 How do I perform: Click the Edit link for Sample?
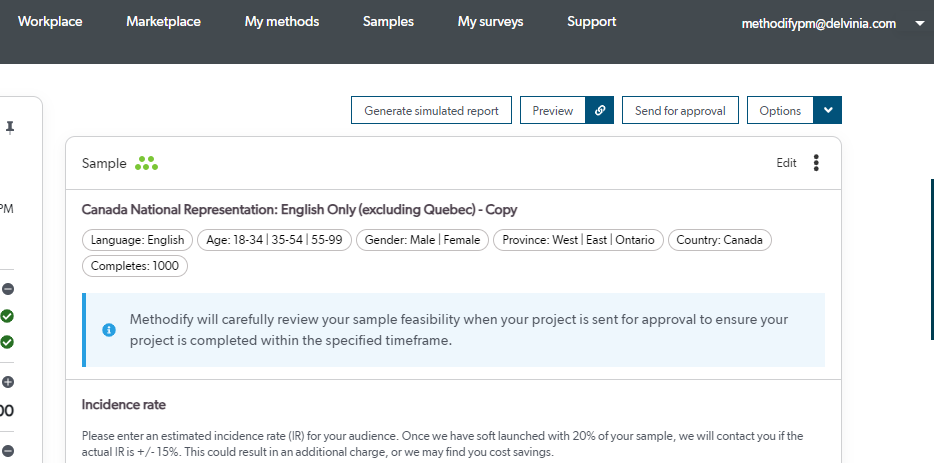[x=787, y=163]
